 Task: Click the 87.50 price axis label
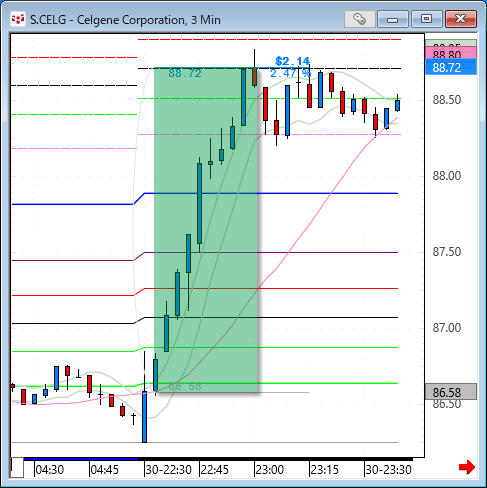(x=447, y=252)
